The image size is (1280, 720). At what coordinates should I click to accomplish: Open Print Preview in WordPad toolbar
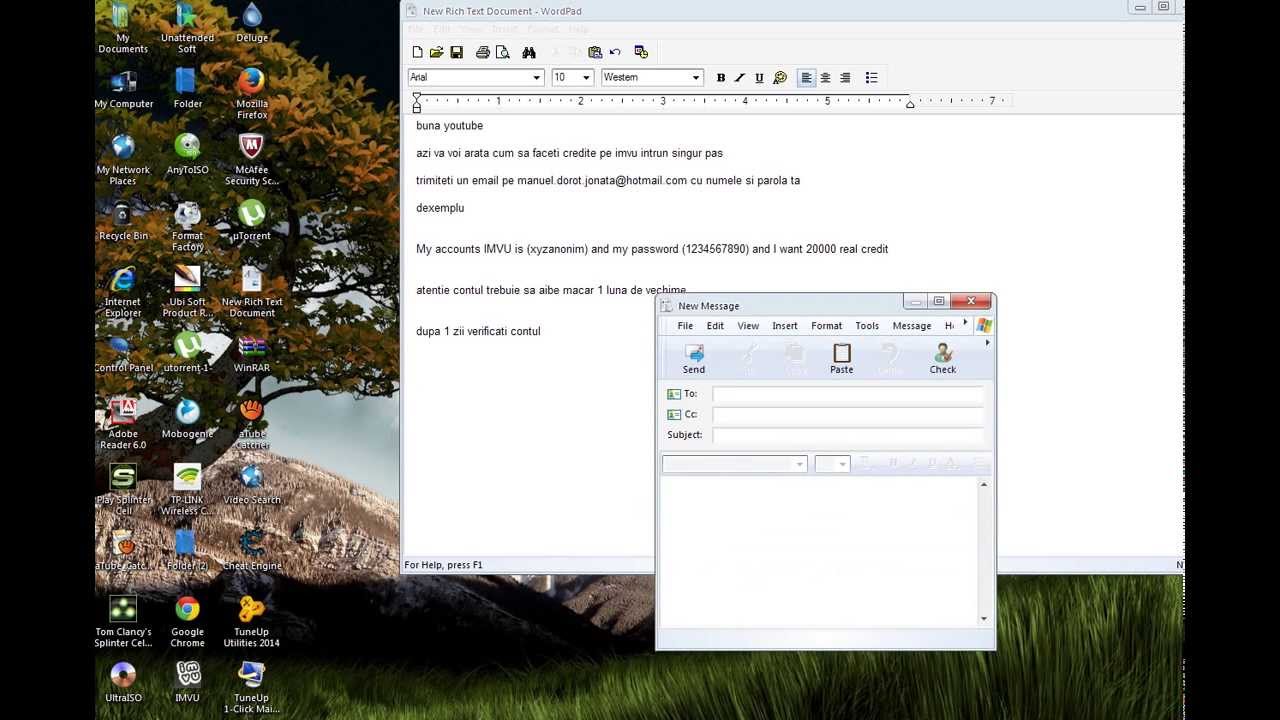pos(502,52)
